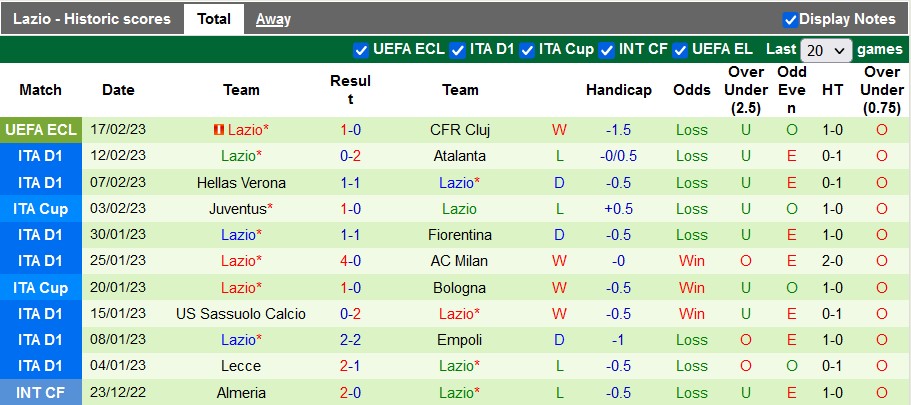Viewport: 911px width, 405px height.
Task: Click the 4-0 result against AC Milan
Action: [350, 261]
